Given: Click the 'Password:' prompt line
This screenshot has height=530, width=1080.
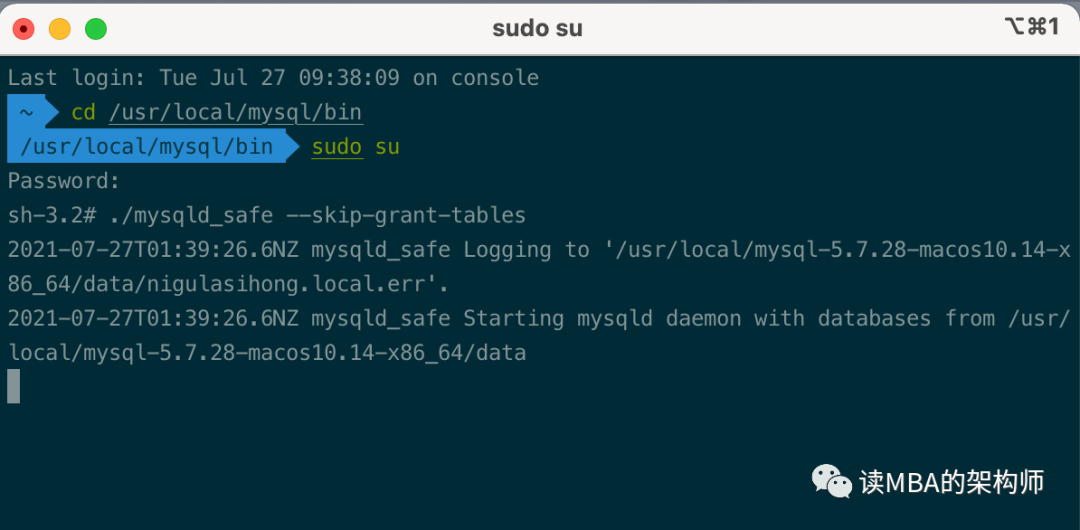Looking at the screenshot, I should 64,181.
